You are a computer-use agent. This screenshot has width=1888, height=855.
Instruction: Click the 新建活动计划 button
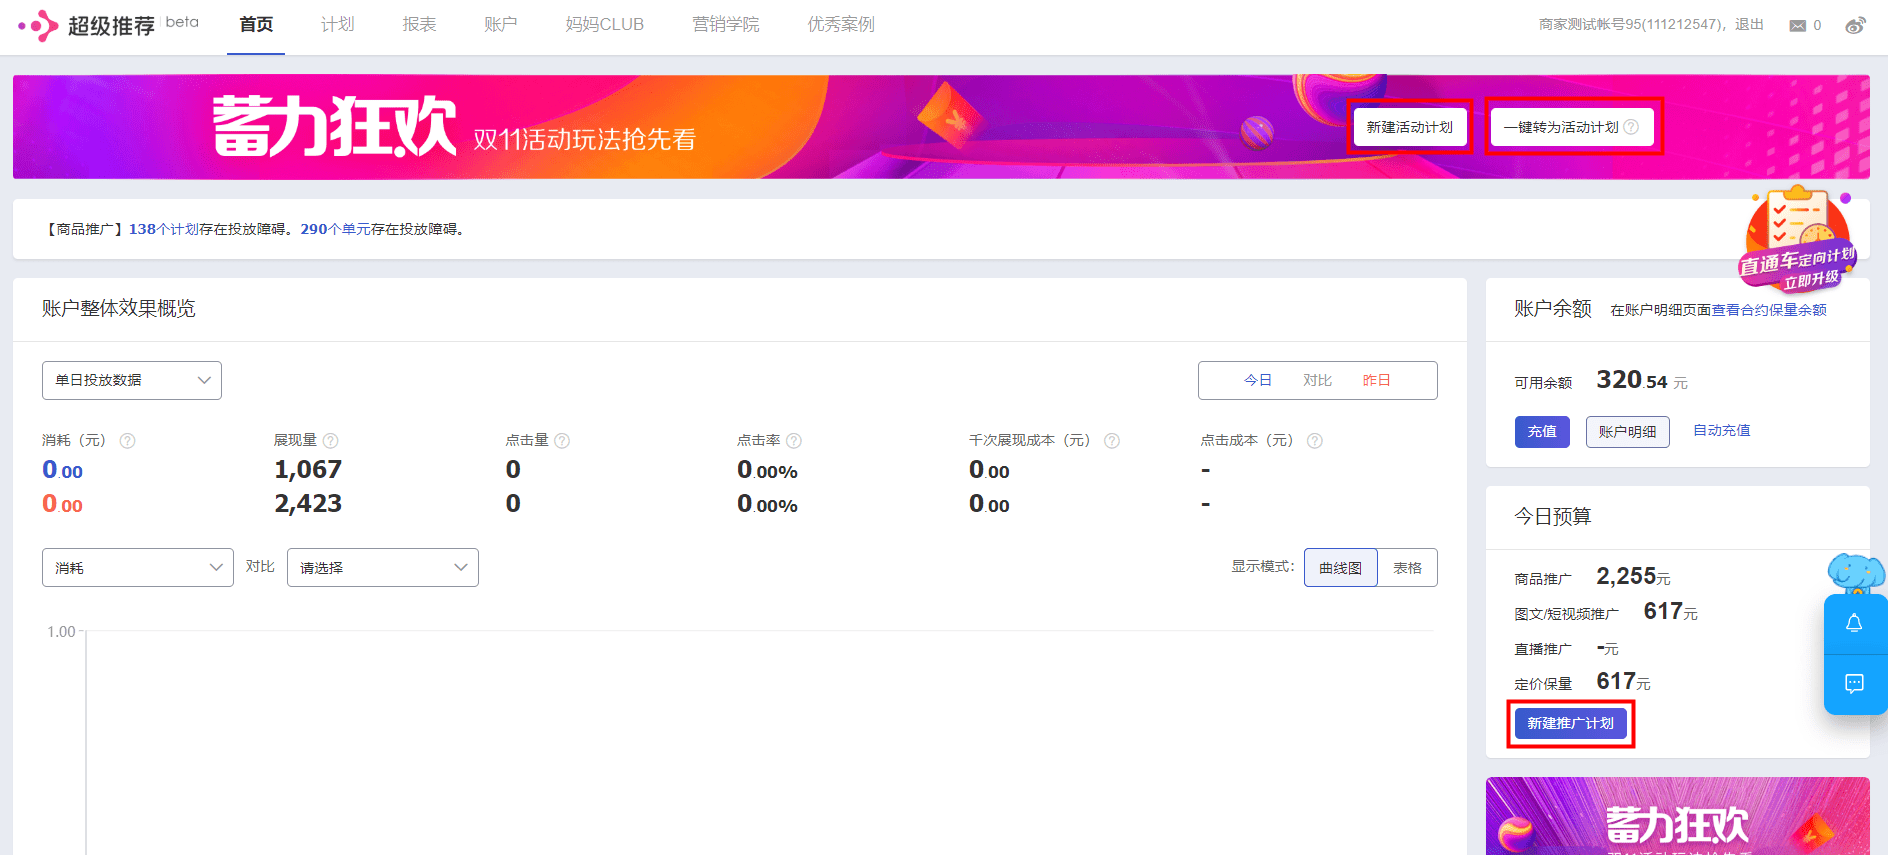[x=1409, y=127]
